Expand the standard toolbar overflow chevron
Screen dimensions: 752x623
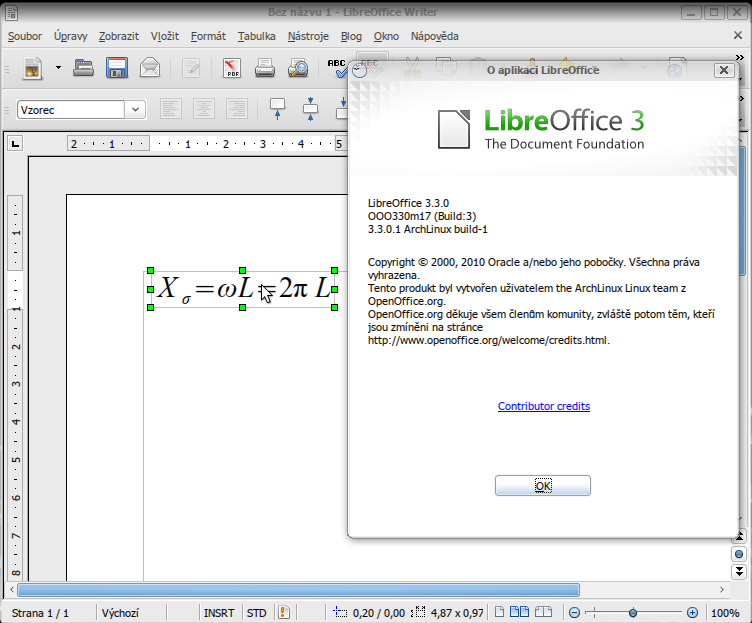click(x=740, y=58)
